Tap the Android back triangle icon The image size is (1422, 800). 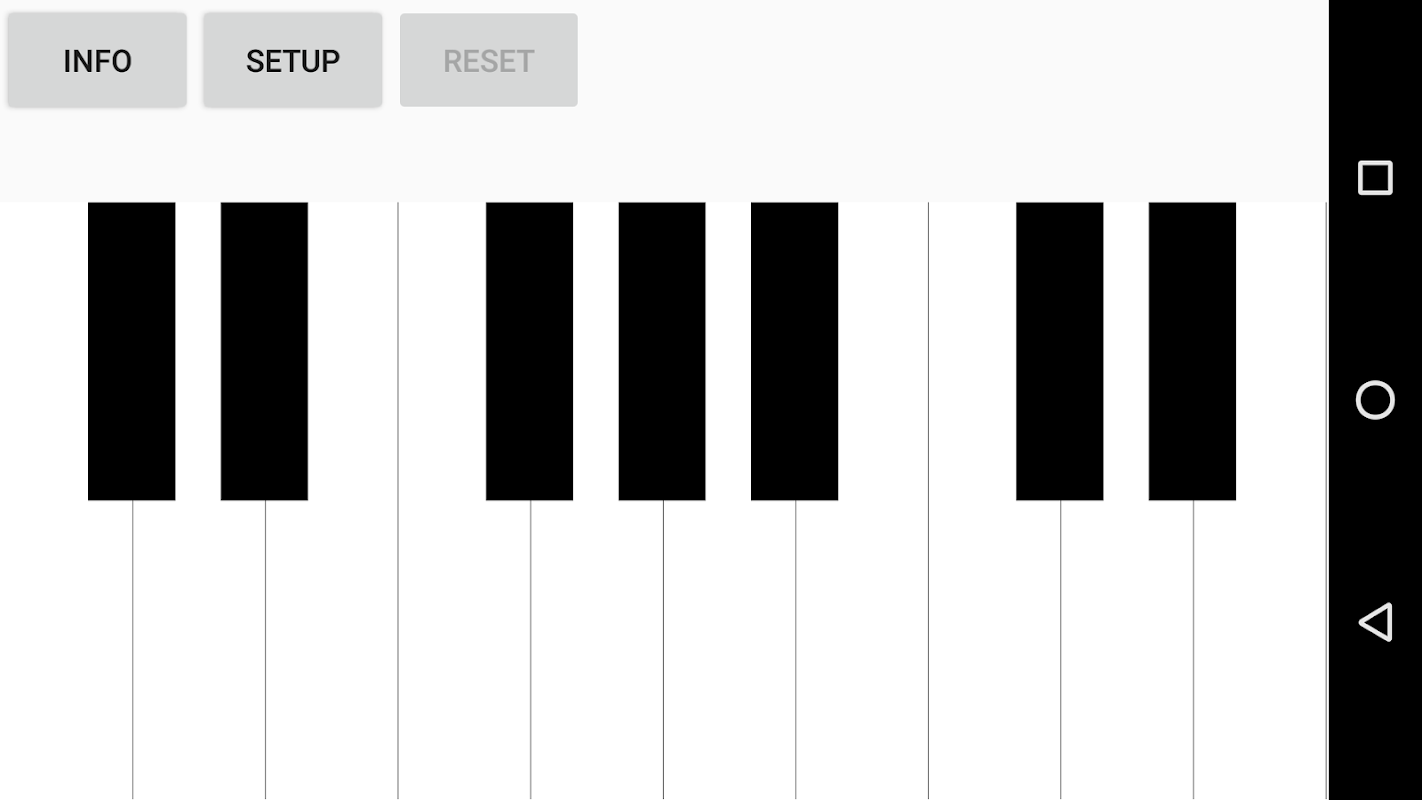coord(1375,622)
